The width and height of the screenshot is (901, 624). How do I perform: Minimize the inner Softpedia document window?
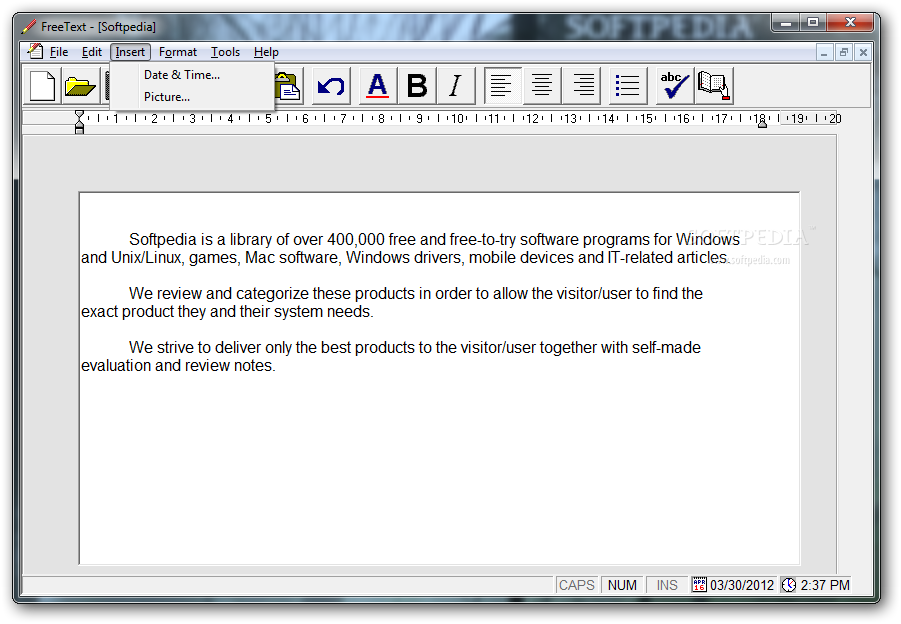click(x=824, y=53)
